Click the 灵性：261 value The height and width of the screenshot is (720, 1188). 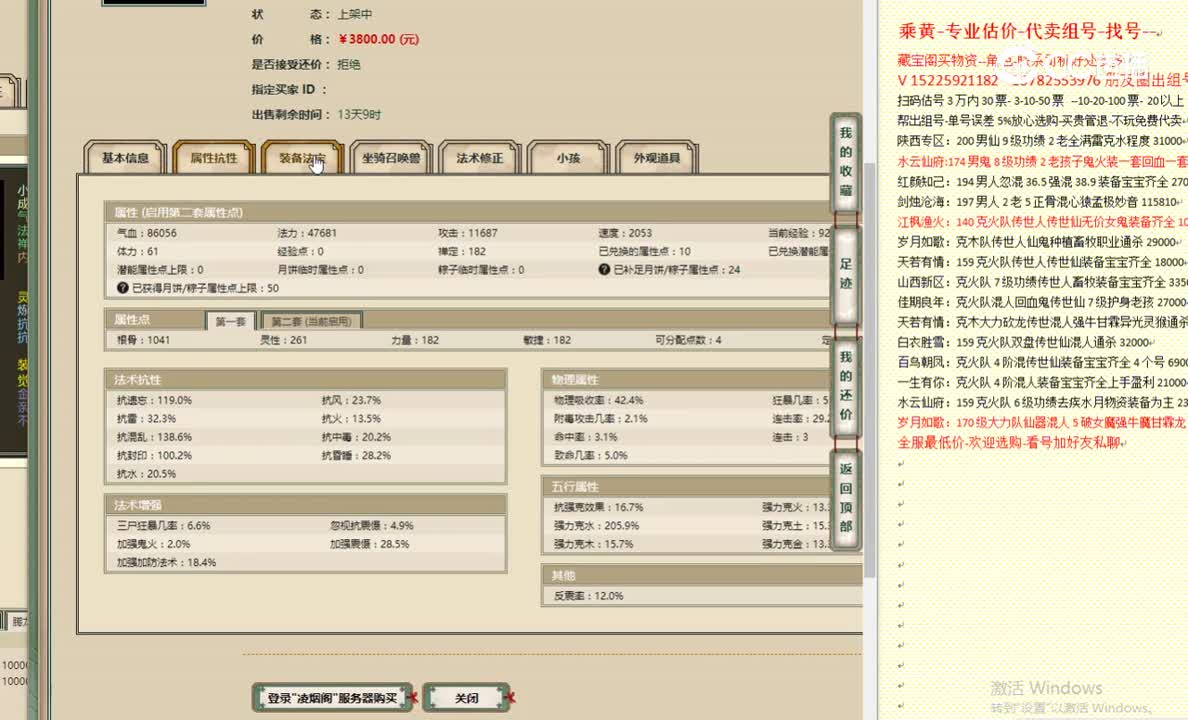point(283,340)
